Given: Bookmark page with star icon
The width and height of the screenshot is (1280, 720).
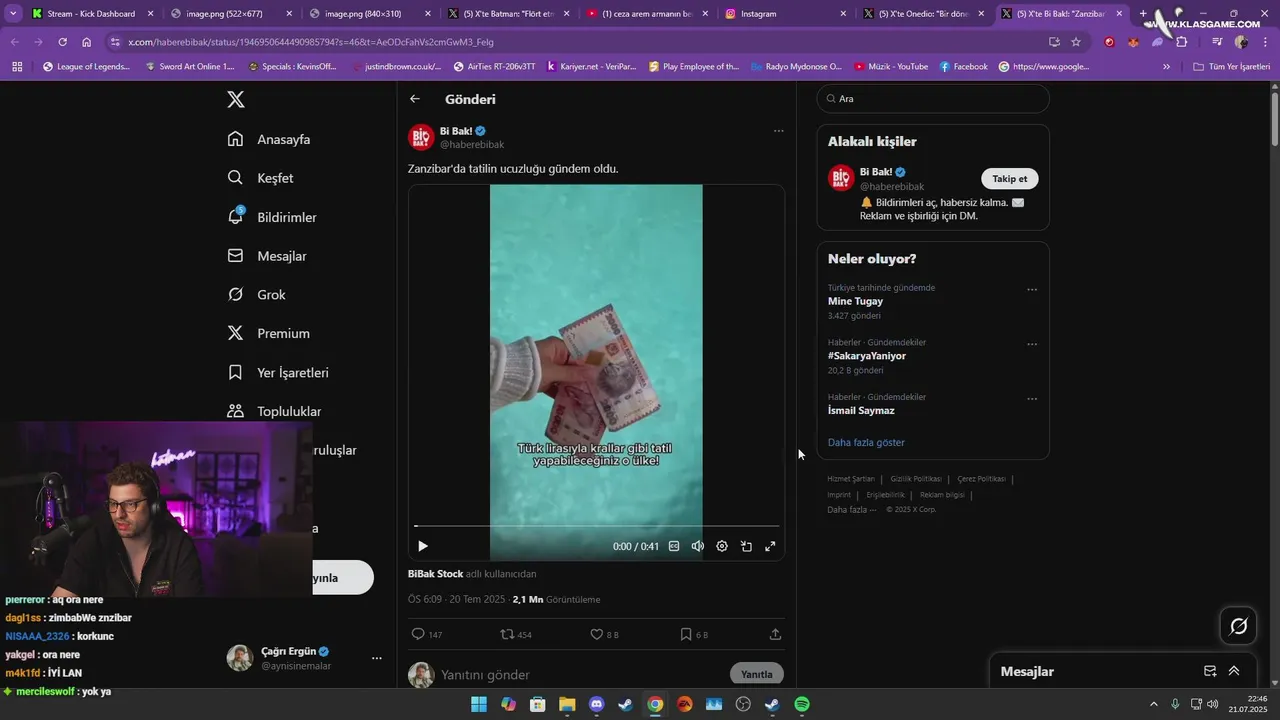Looking at the screenshot, I should 1076,42.
